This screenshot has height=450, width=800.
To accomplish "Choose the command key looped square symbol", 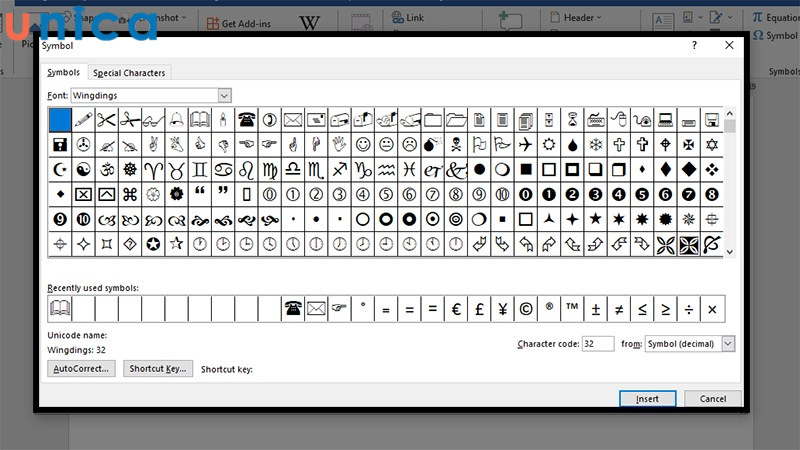I will click(130, 194).
